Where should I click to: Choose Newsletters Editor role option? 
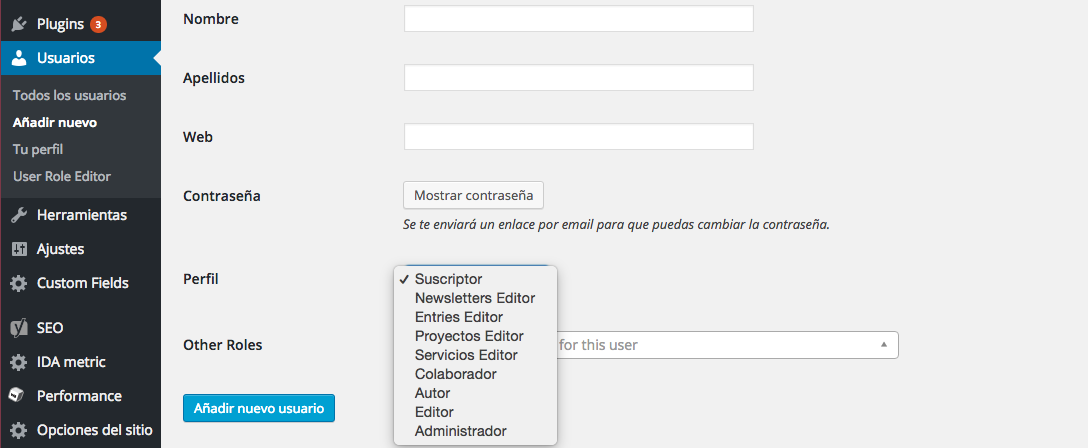pyautogui.click(x=475, y=298)
